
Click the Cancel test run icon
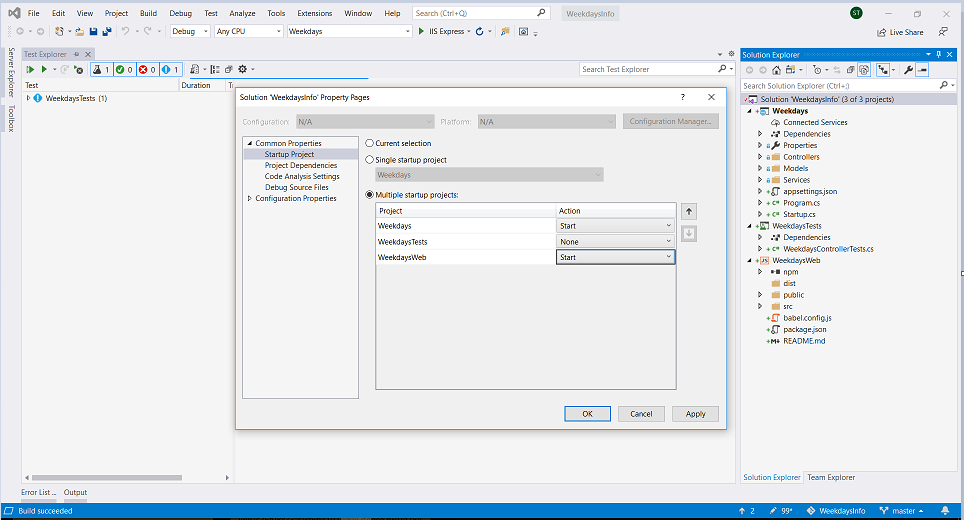[x=78, y=69]
